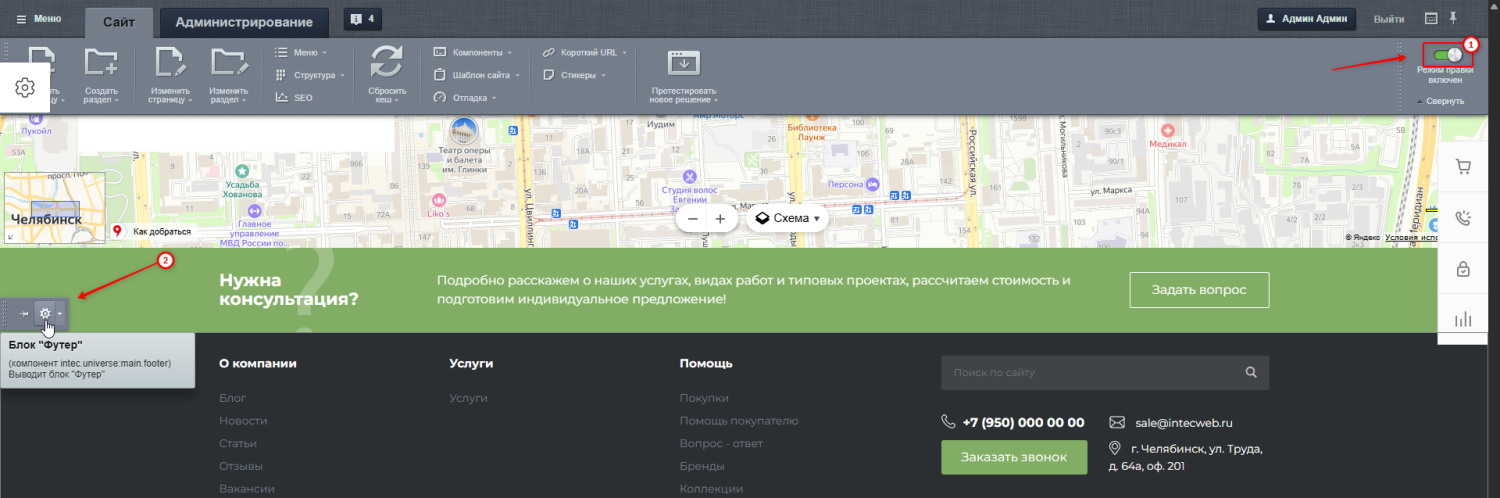
Task: Open the map Схема layer selector
Action: [787, 218]
